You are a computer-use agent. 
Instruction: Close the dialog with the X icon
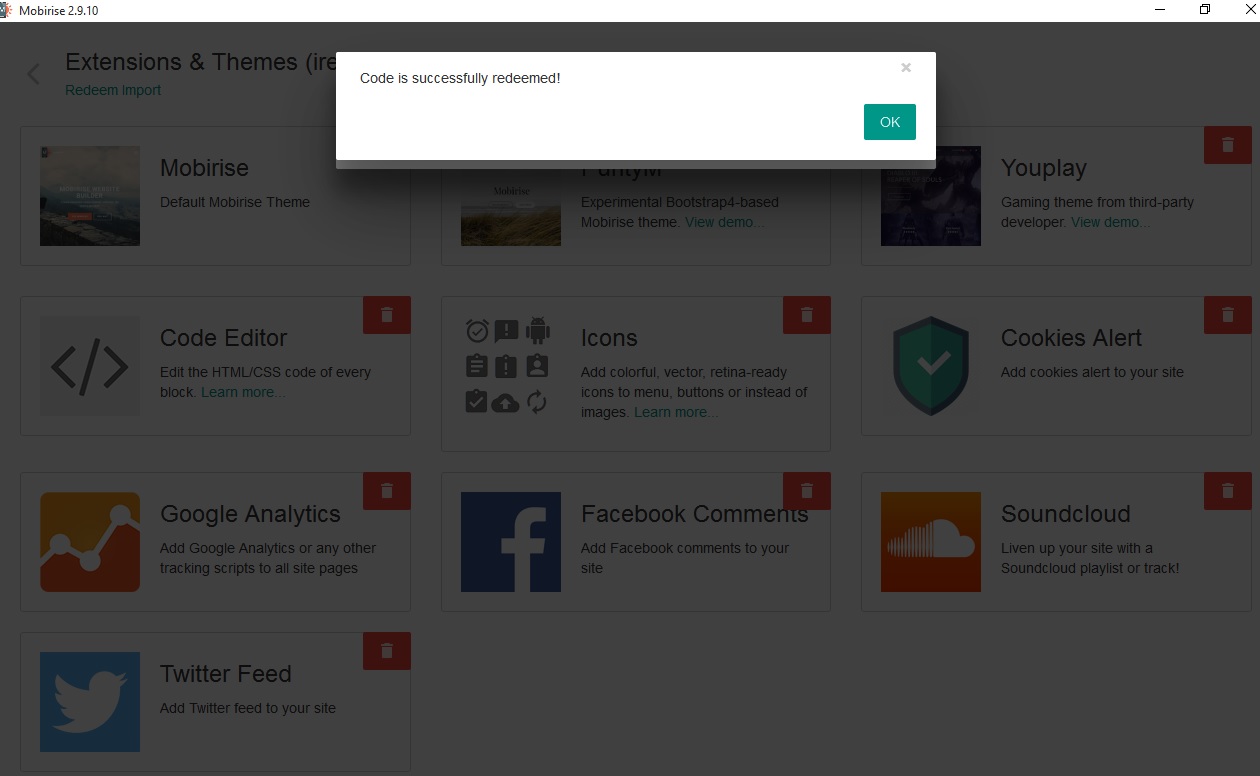tap(906, 68)
